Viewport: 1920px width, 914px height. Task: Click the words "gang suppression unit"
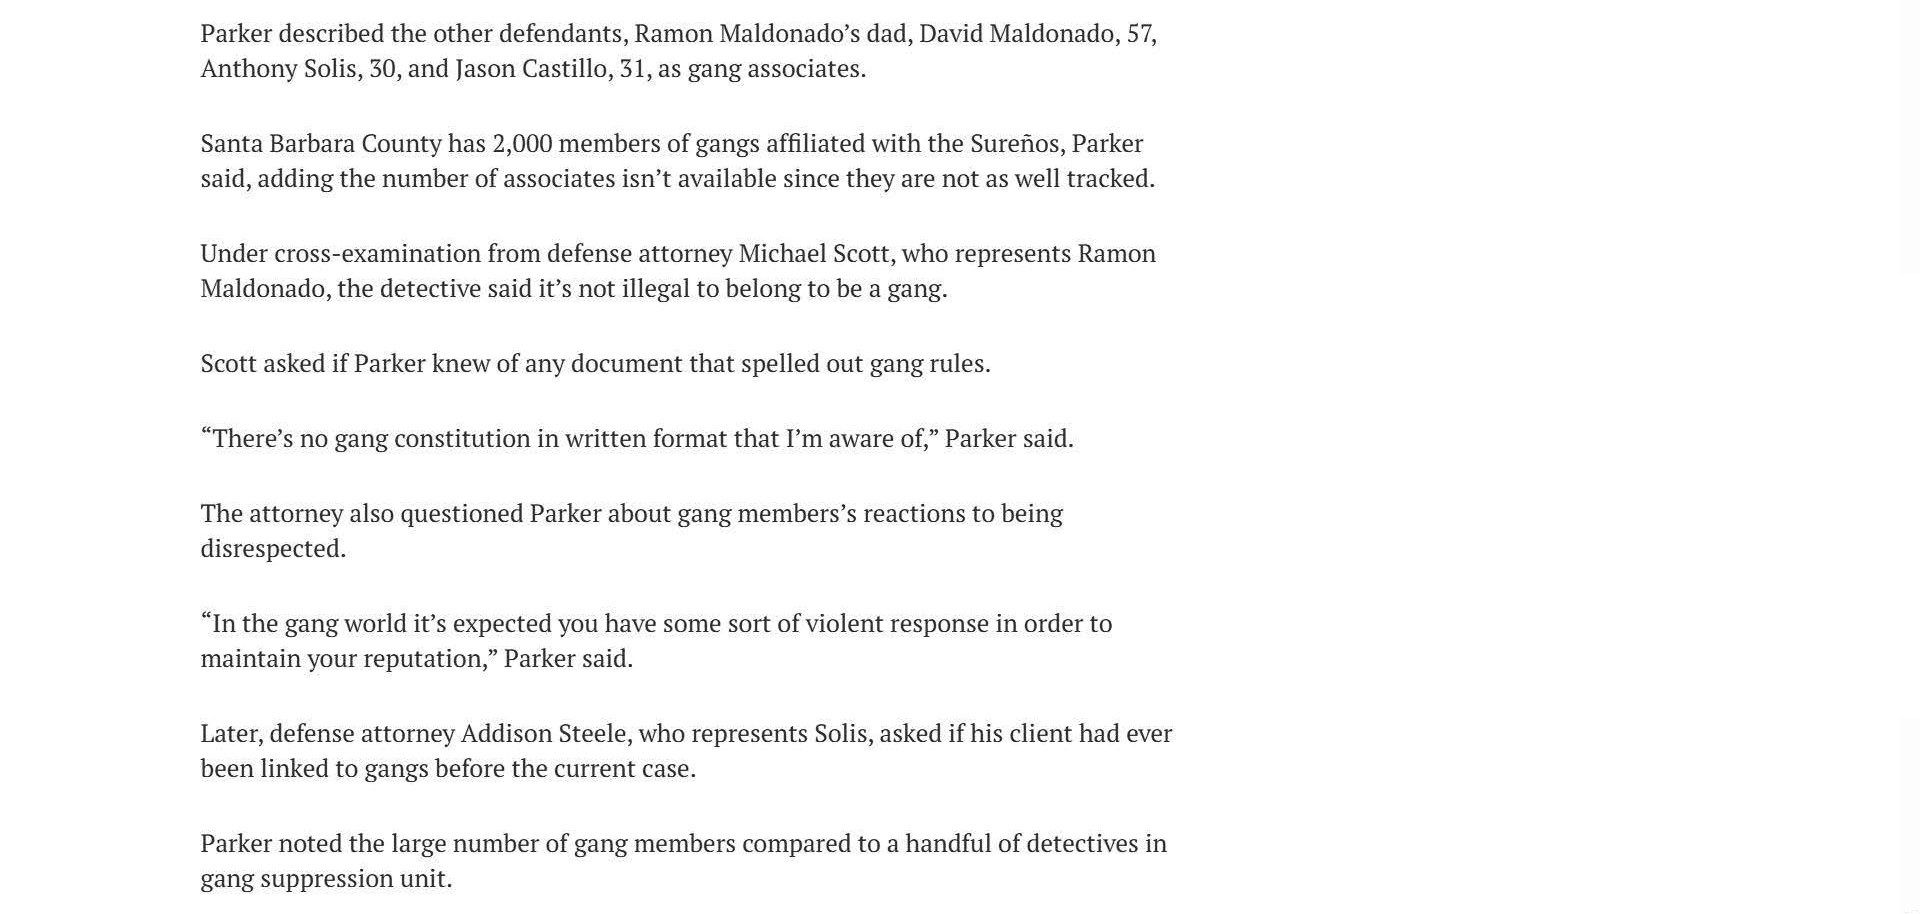tap(325, 879)
